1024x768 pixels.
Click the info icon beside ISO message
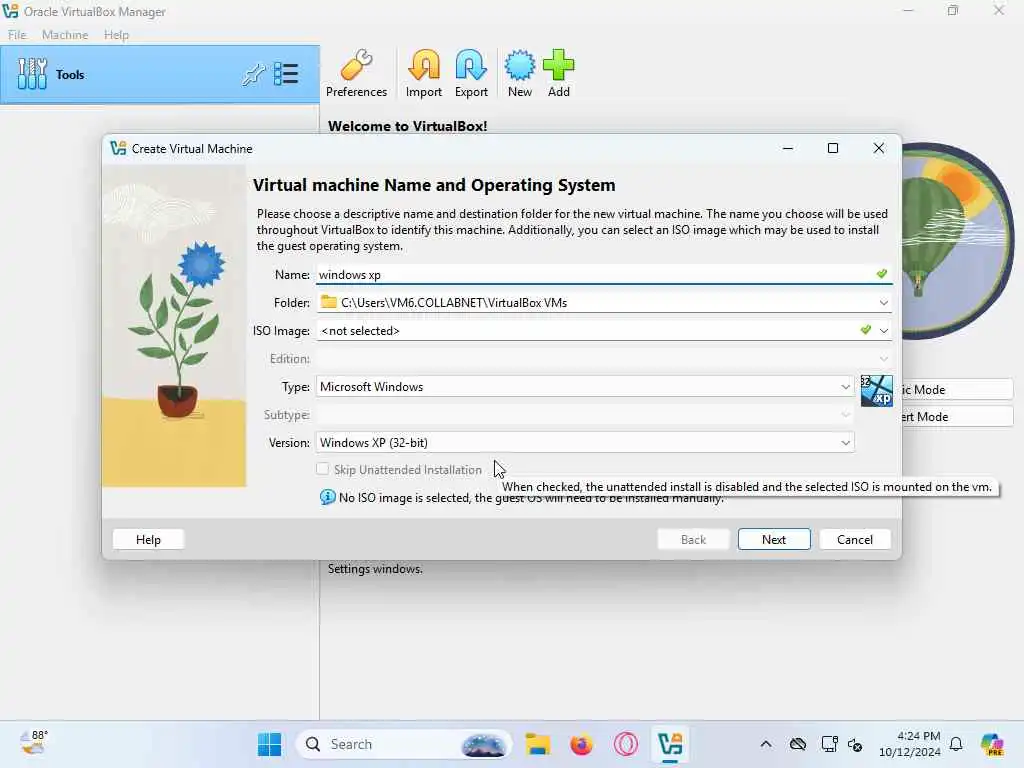click(x=327, y=498)
